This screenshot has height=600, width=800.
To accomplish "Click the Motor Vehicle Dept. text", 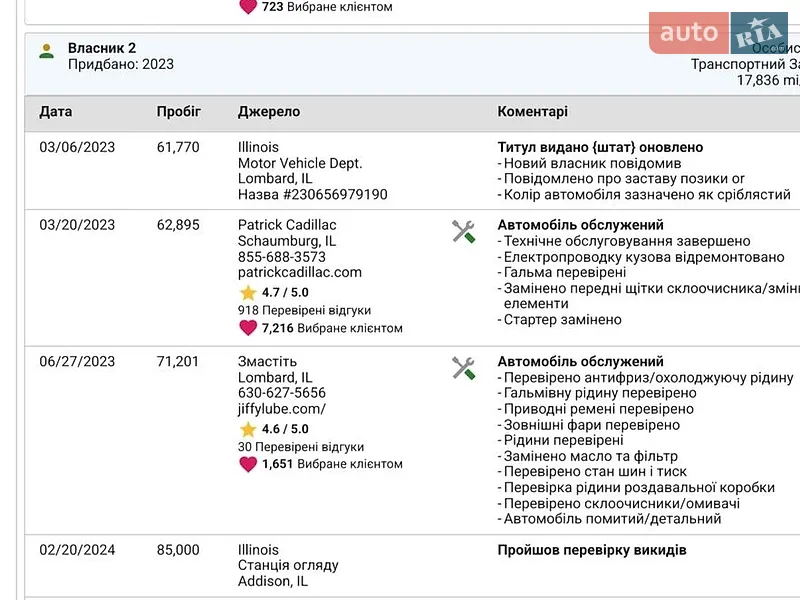I will [300, 163].
